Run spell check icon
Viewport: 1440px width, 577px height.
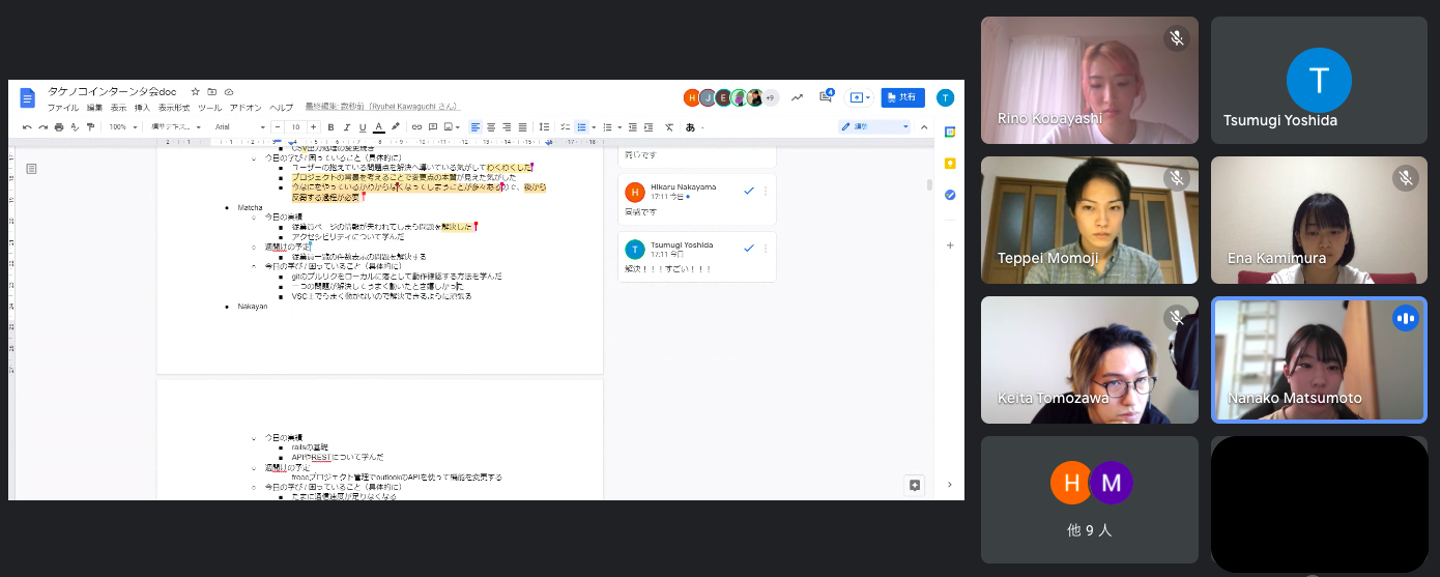tap(75, 127)
